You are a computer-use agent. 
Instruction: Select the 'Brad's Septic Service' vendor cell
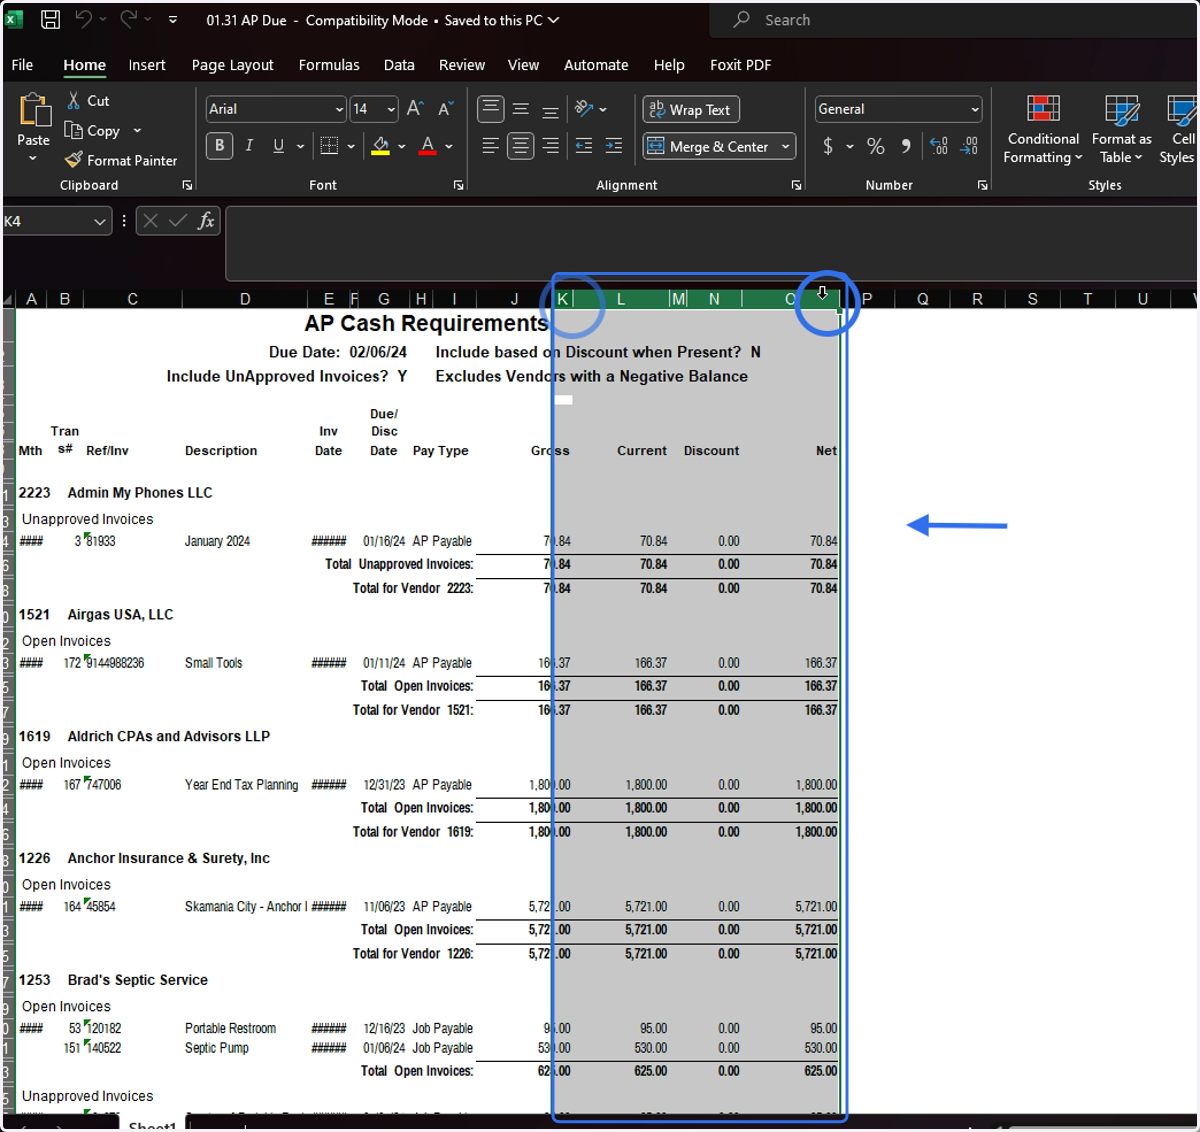point(138,980)
